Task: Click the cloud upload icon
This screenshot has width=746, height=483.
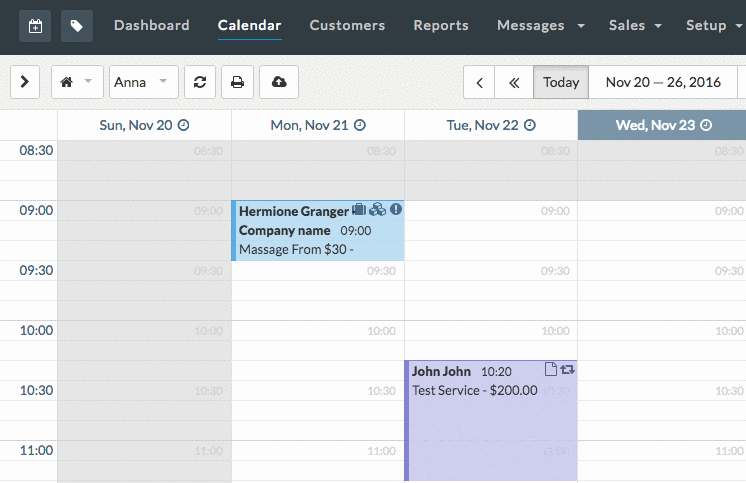Action: (x=279, y=82)
